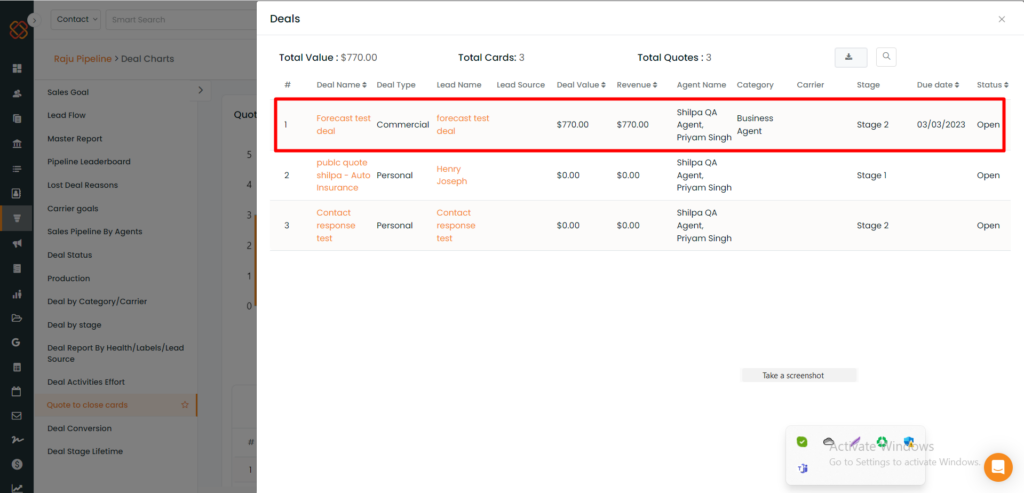Click the dollar coin icon in sidebar
1024x493 pixels.
[x=17, y=464]
